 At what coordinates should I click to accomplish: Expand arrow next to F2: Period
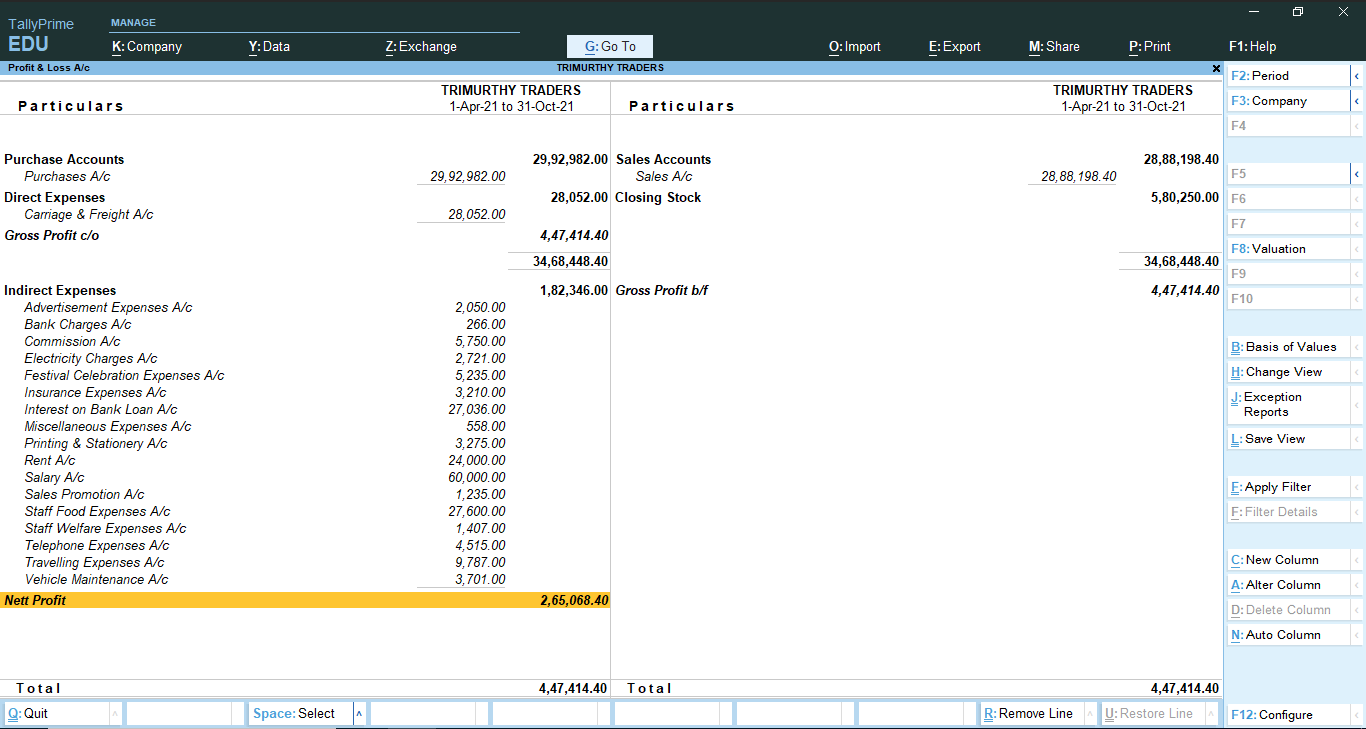tap(1357, 76)
